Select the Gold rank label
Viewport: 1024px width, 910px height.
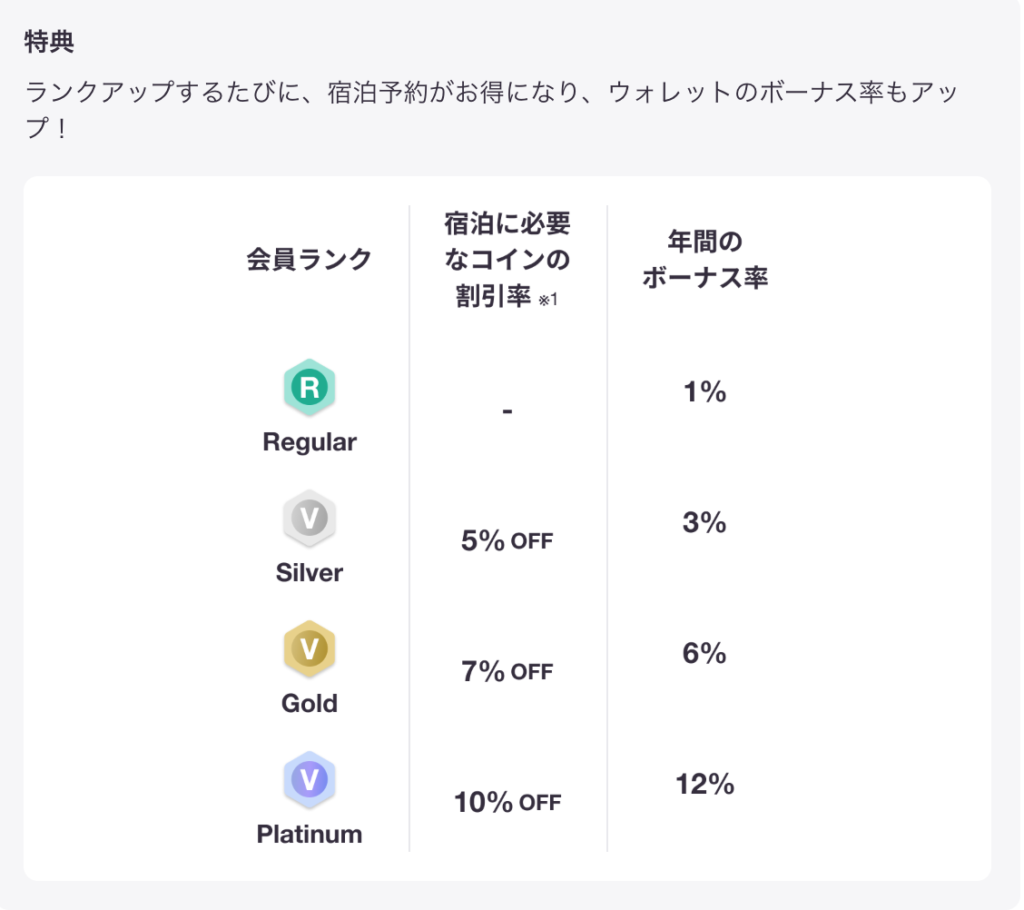(309, 703)
